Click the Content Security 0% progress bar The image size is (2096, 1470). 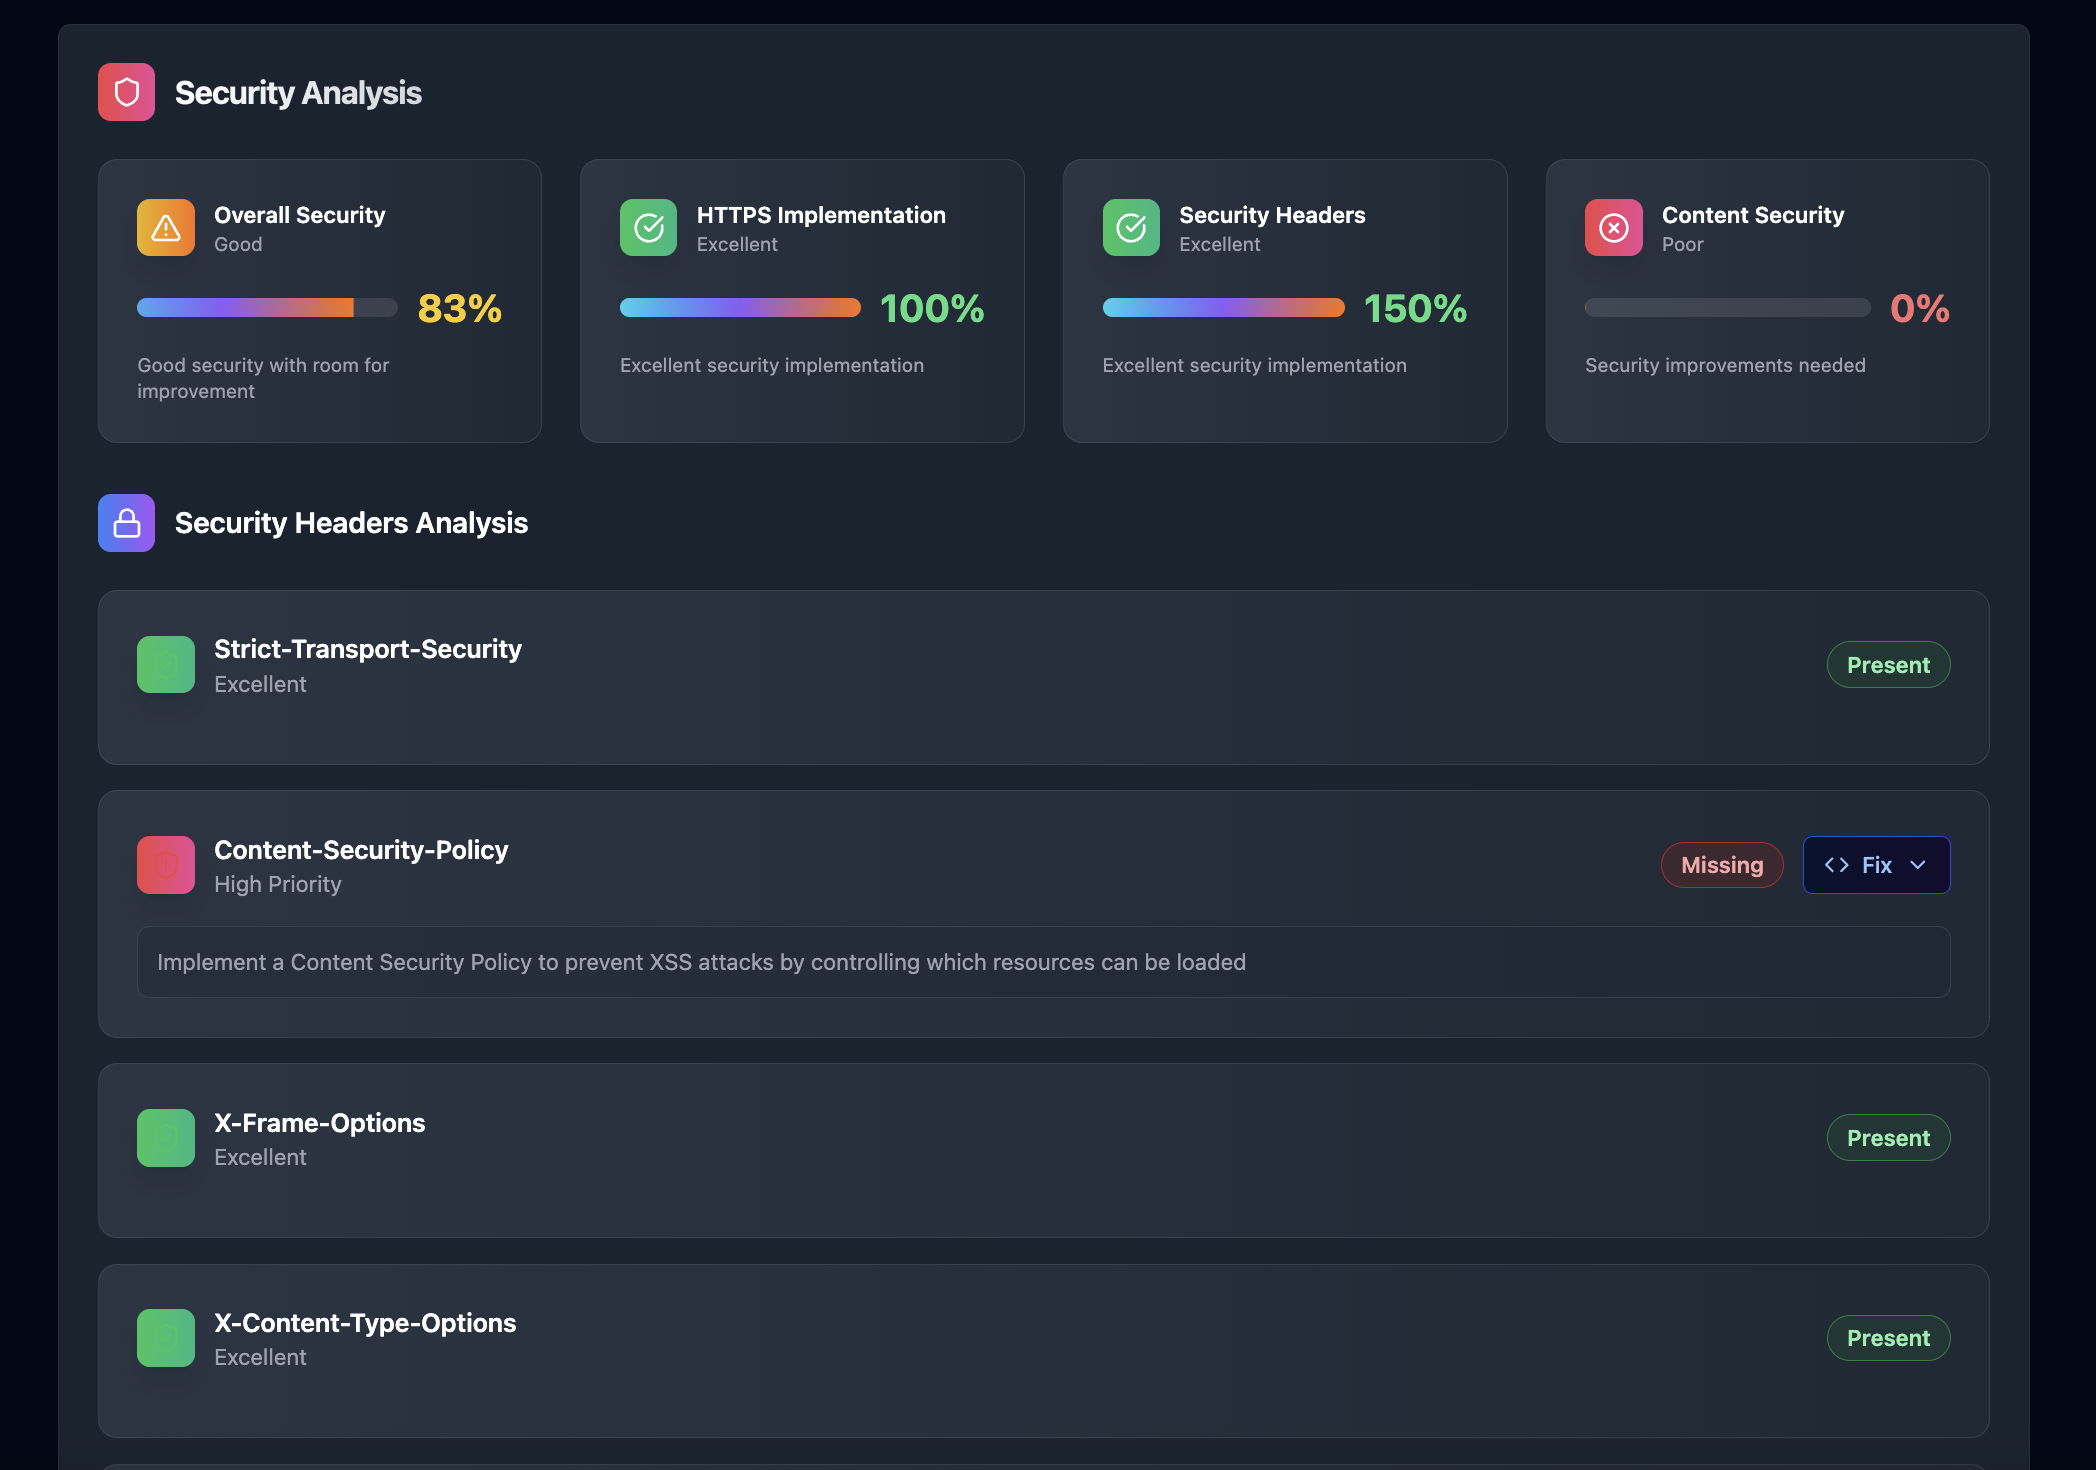click(1727, 308)
